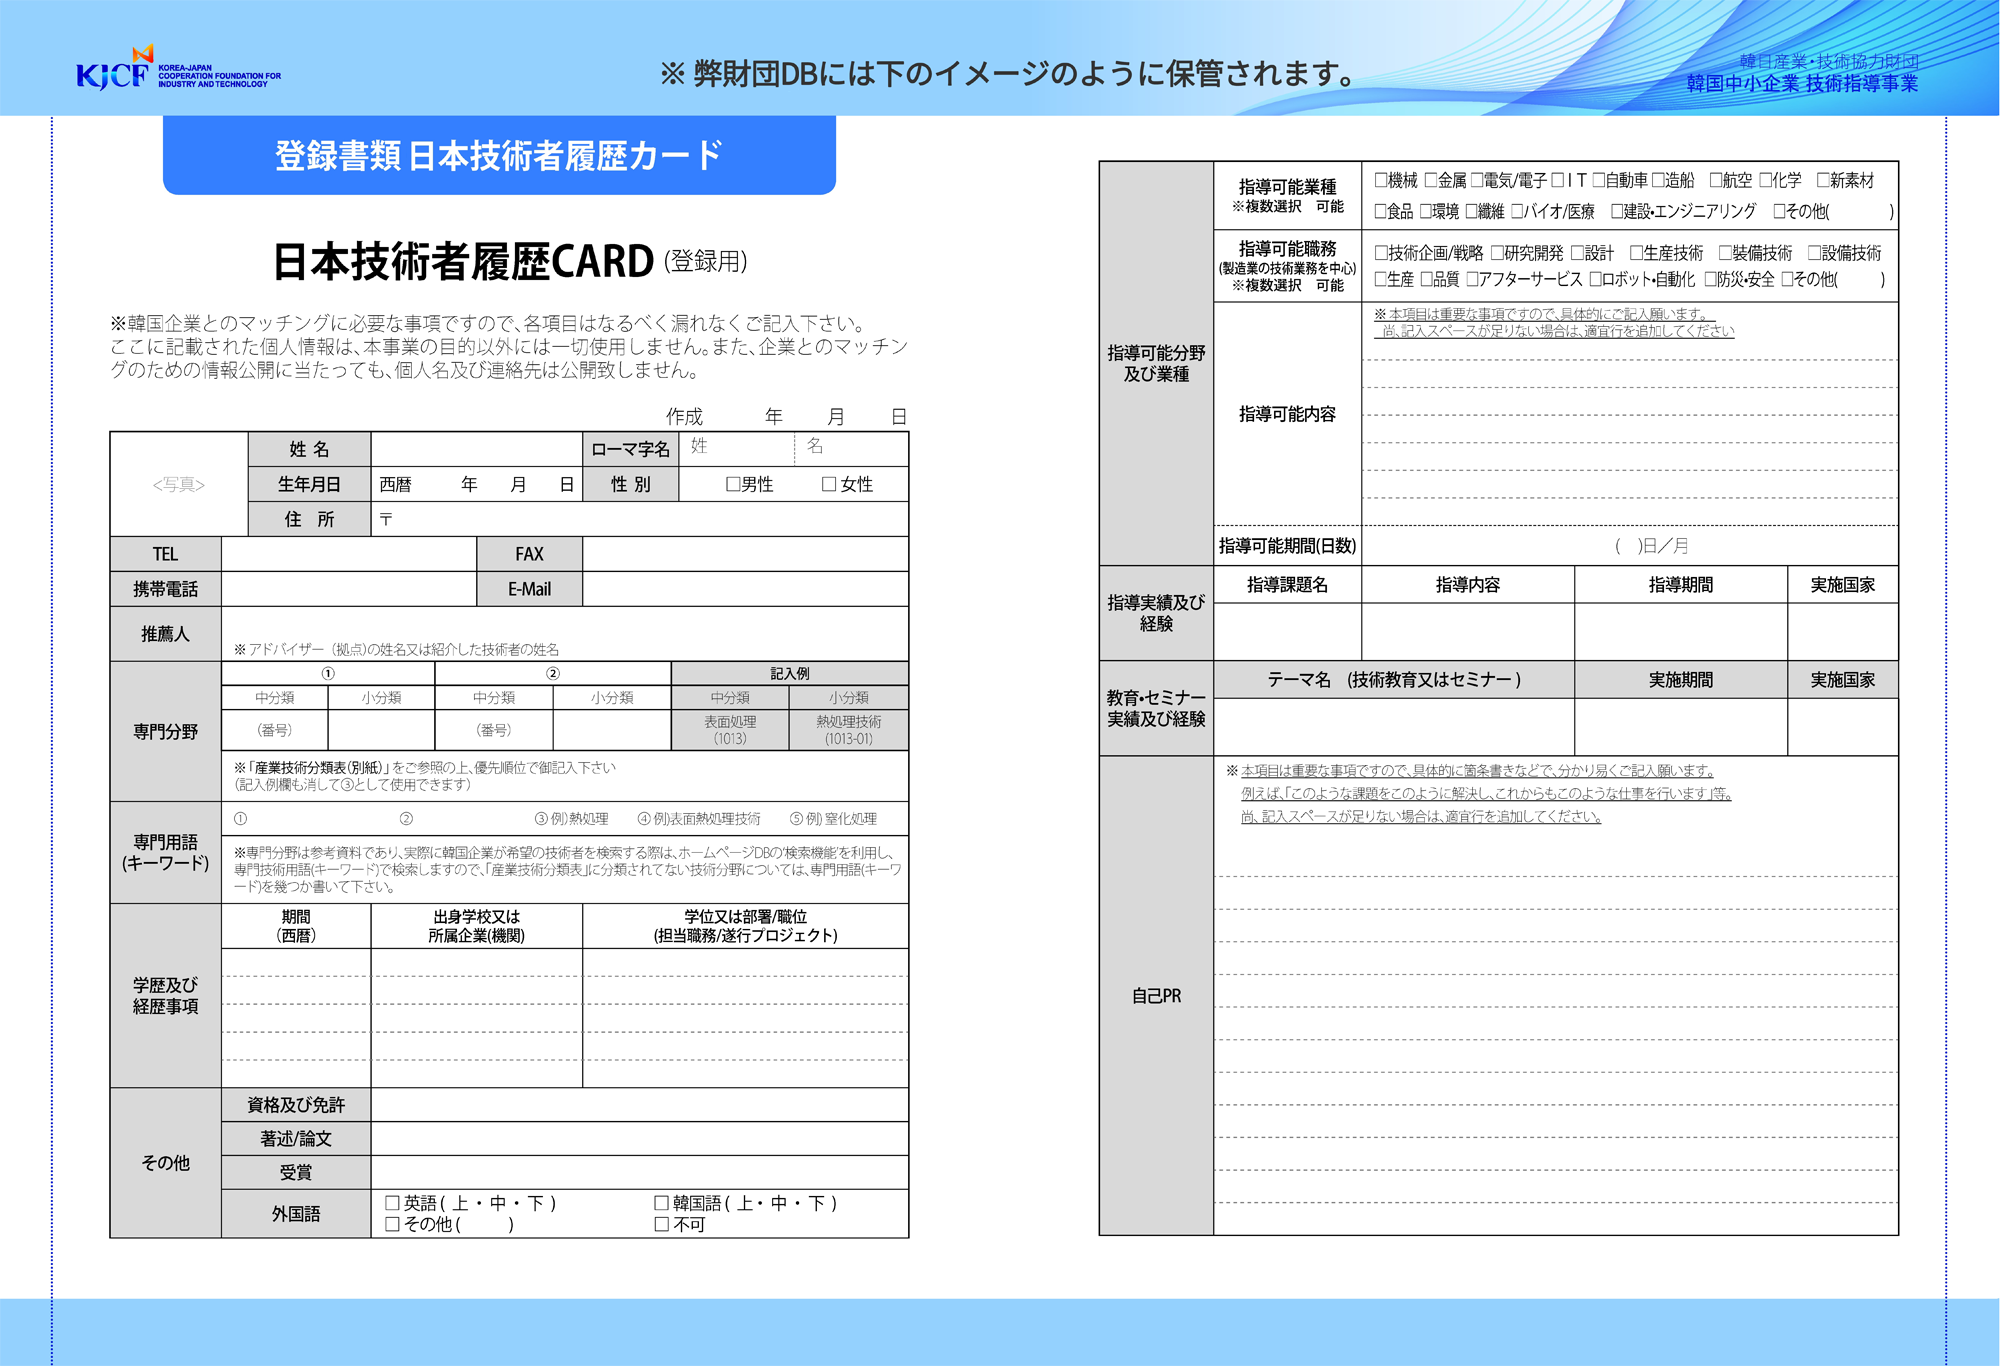
Task: Click 韓国中小企業 技術指導事業 header text
Action: [1802, 84]
